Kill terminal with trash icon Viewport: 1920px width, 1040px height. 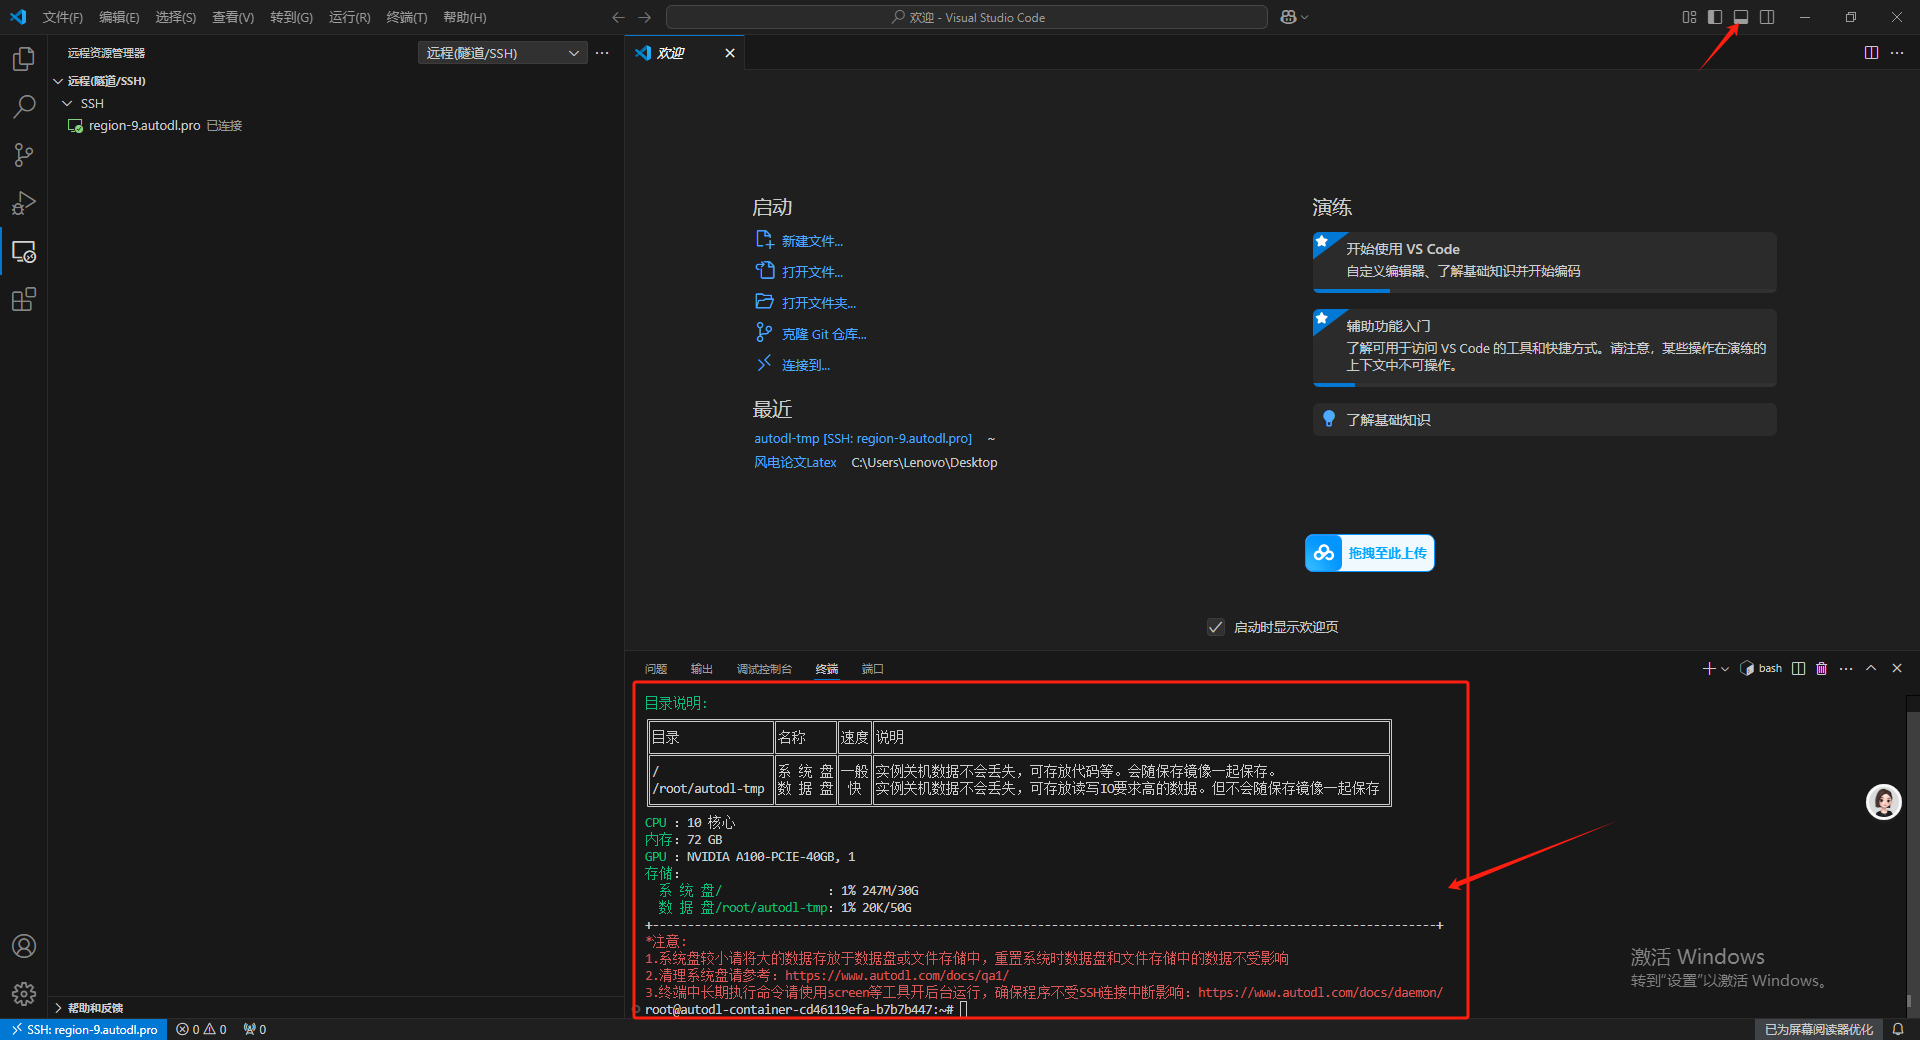(1822, 669)
